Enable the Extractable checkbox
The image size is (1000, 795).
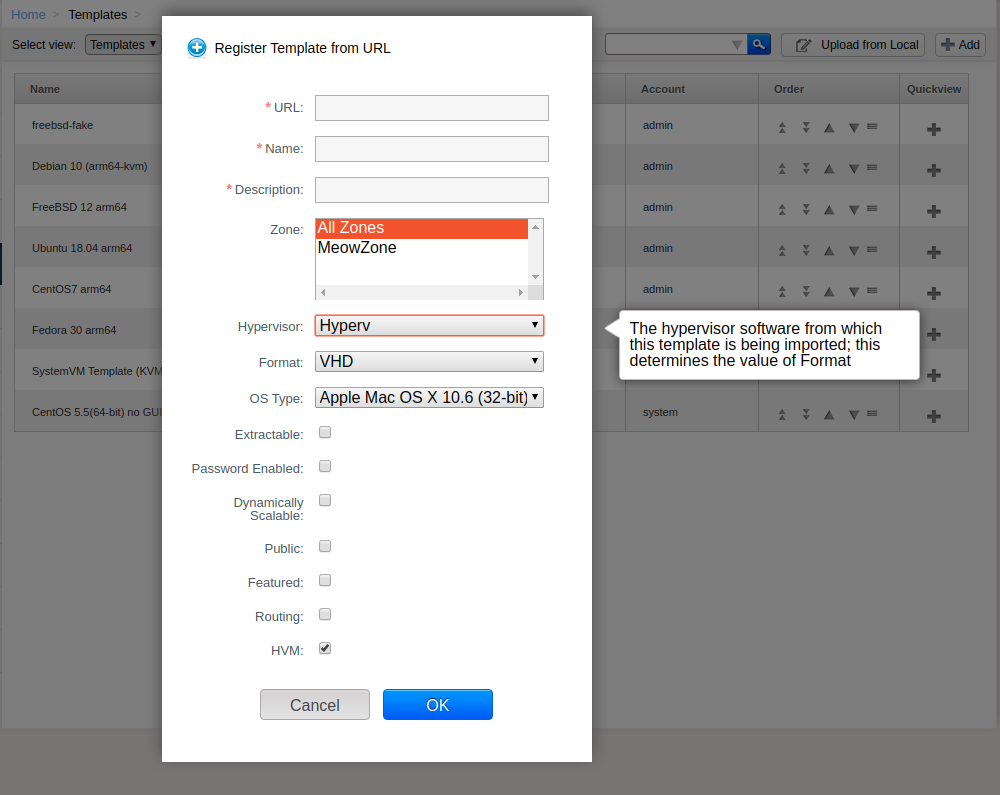click(325, 432)
